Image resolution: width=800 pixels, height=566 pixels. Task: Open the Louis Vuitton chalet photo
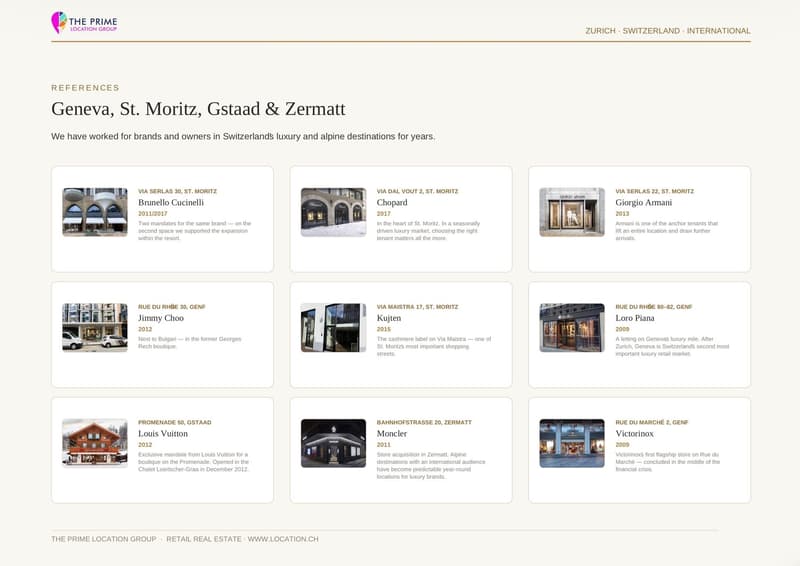[x=95, y=443]
